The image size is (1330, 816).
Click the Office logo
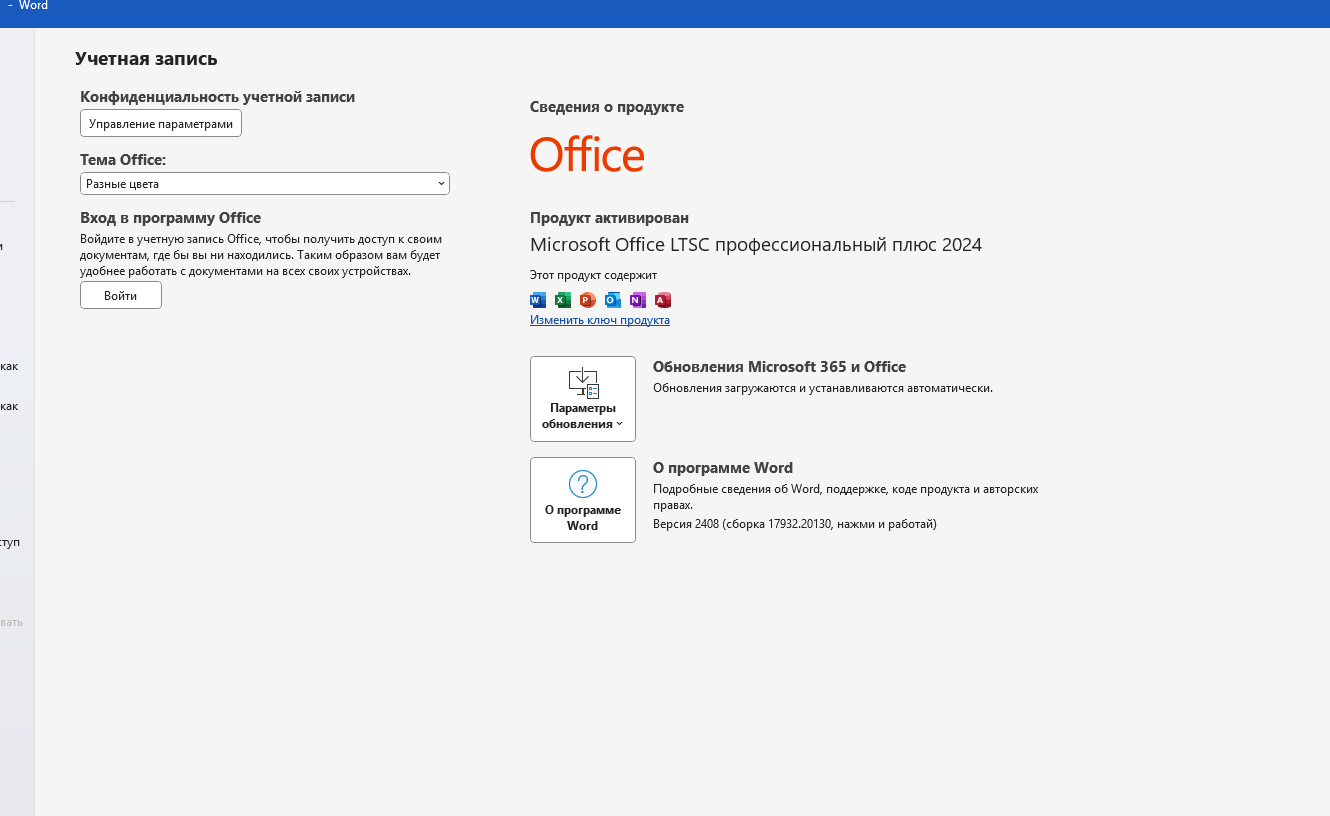[x=587, y=155]
